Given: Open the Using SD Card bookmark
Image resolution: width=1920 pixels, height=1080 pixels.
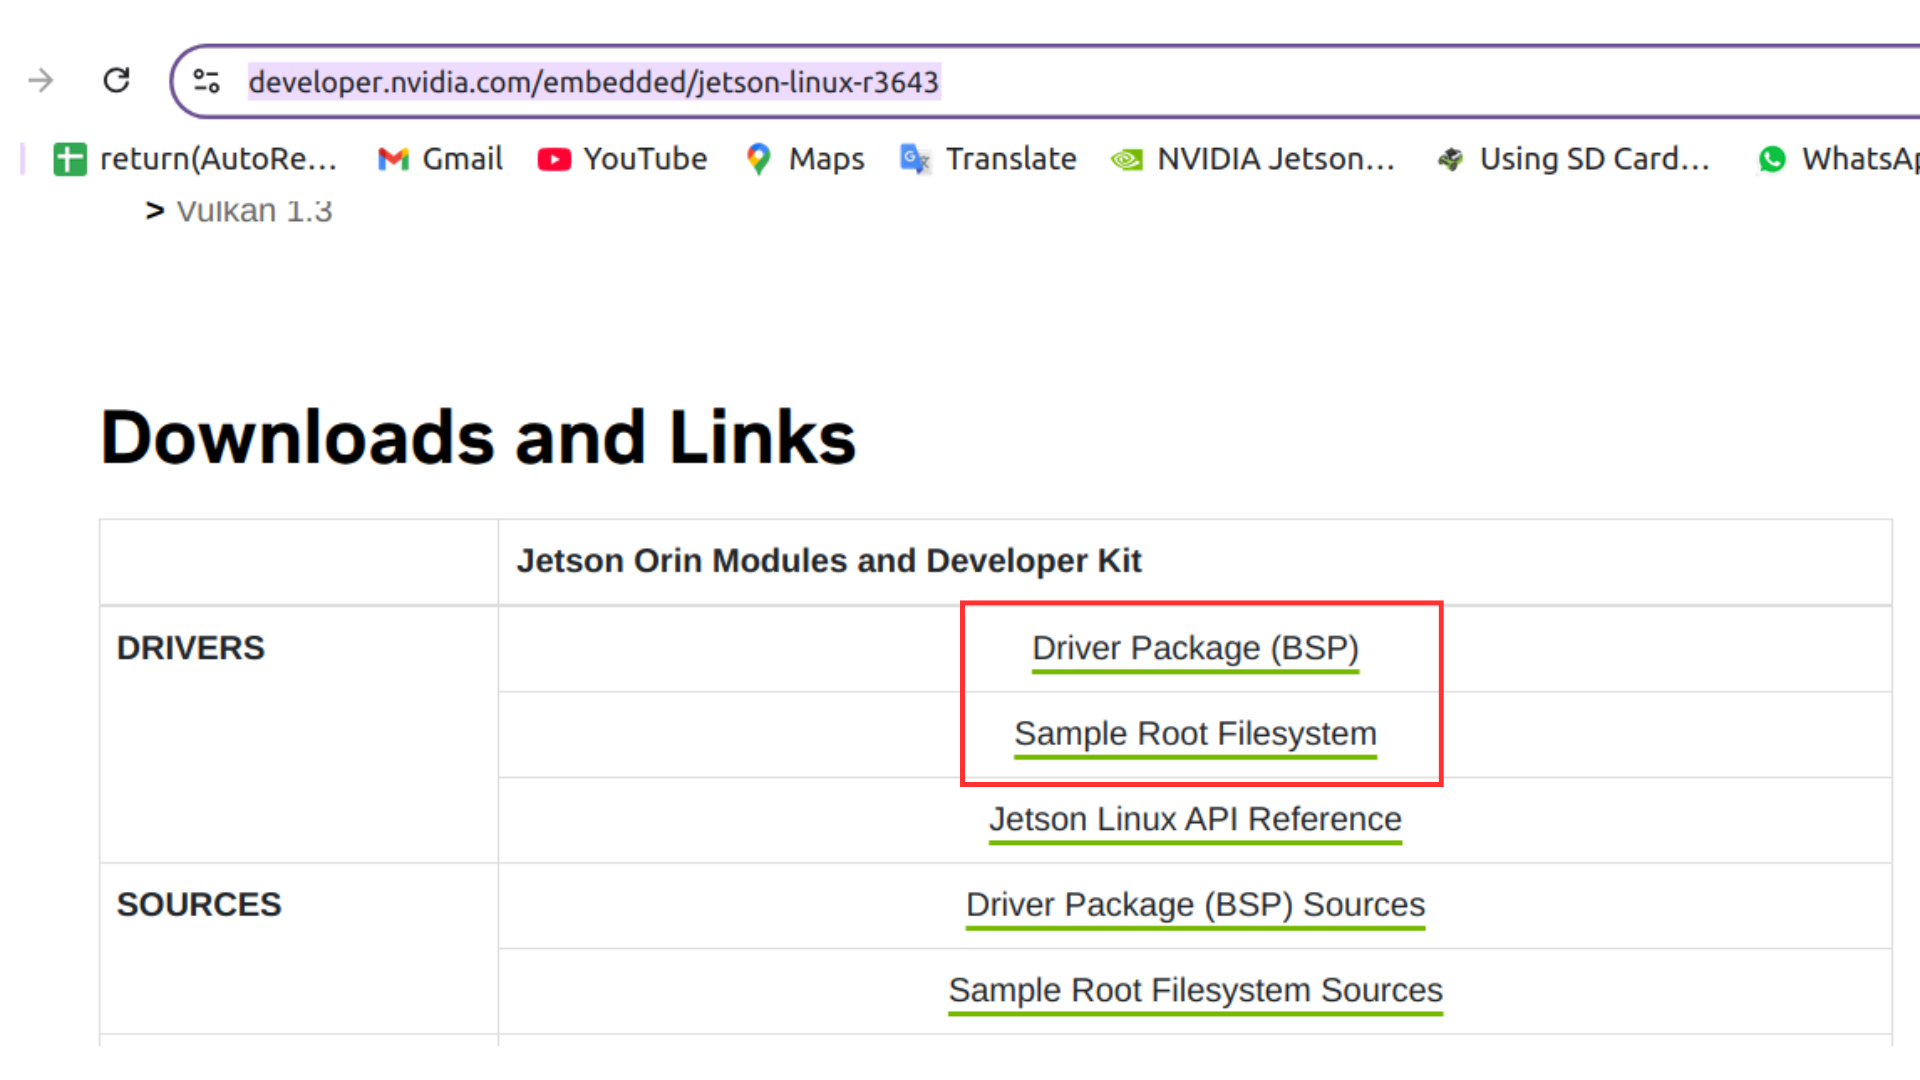Looking at the screenshot, I should point(1574,159).
